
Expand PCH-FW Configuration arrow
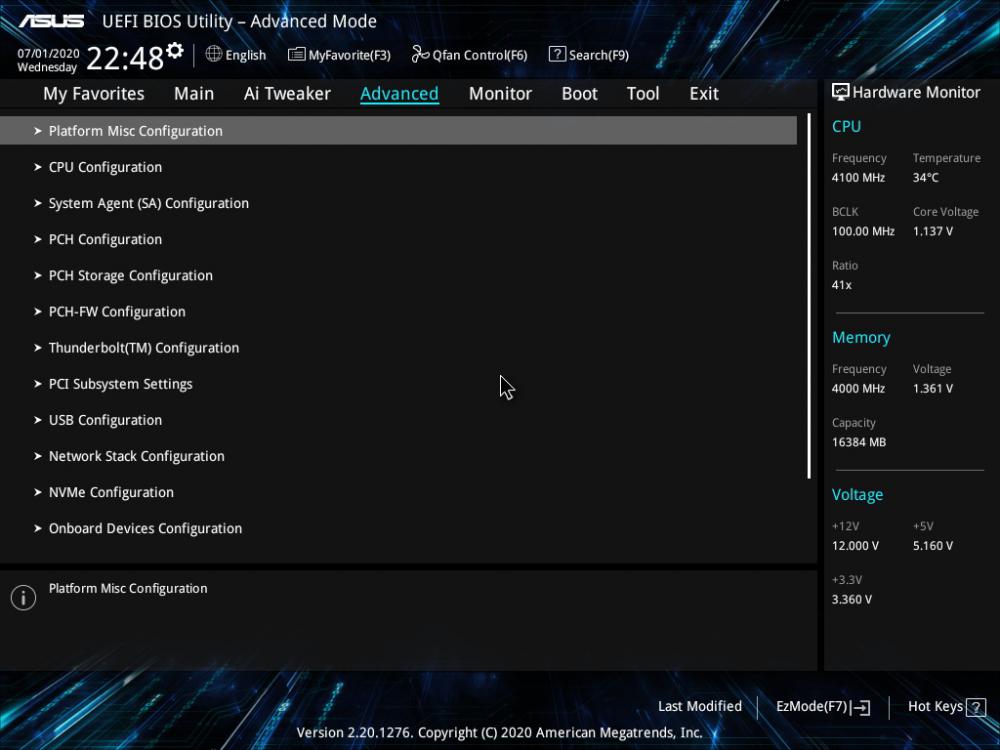pos(38,312)
